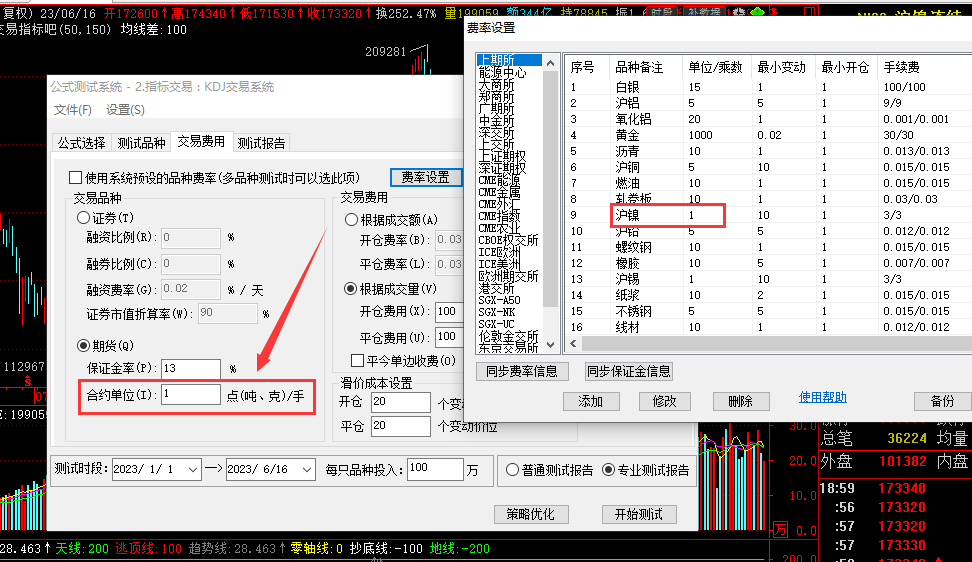Image resolution: width=972 pixels, height=562 pixels.
Task: Click the 保证金率(P) input field
Action: 191,369
